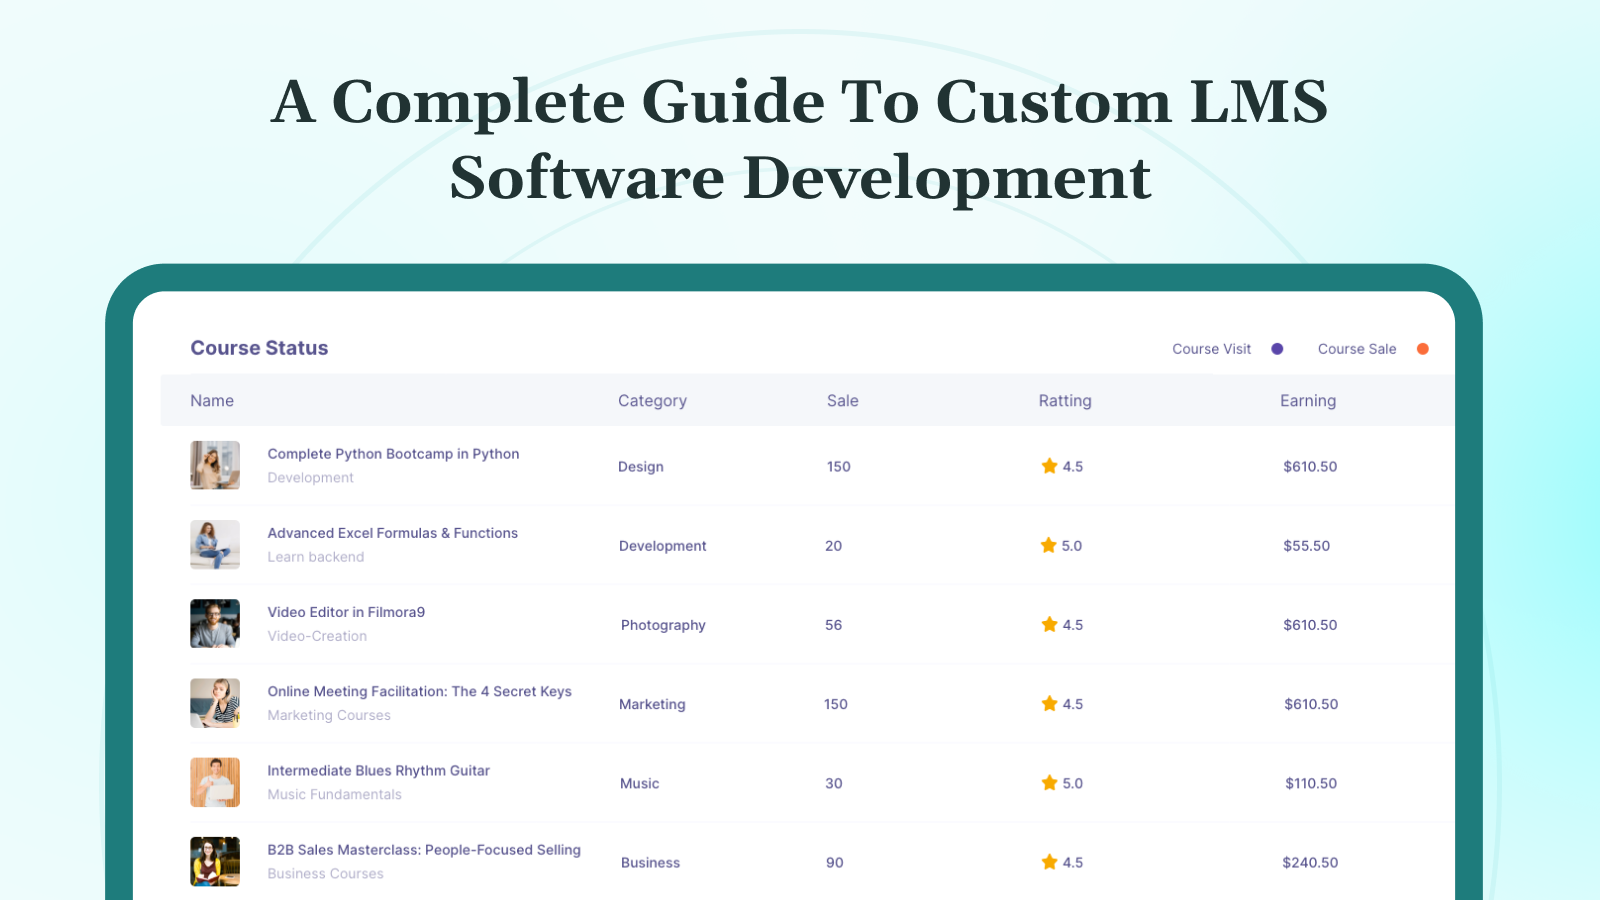Click the Business category cell
The width and height of the screenshot is (1600, 900).
click(650, 862)
